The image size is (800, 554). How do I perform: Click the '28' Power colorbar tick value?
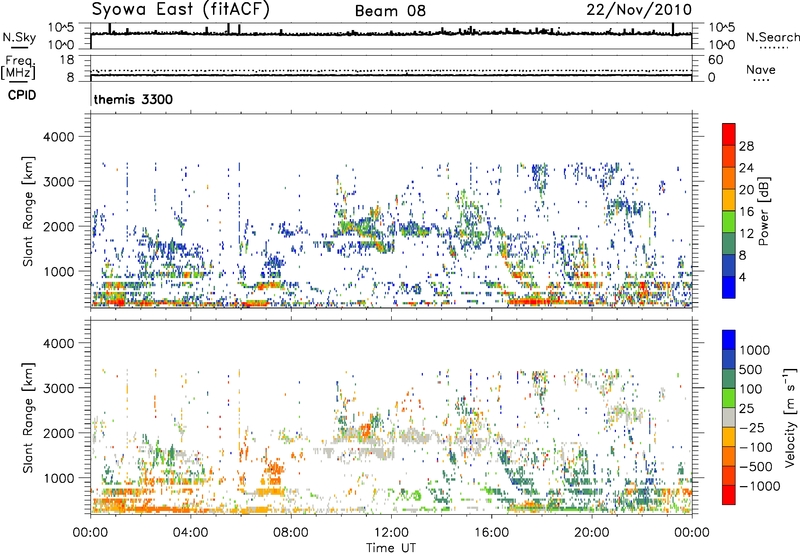point(746,146)
